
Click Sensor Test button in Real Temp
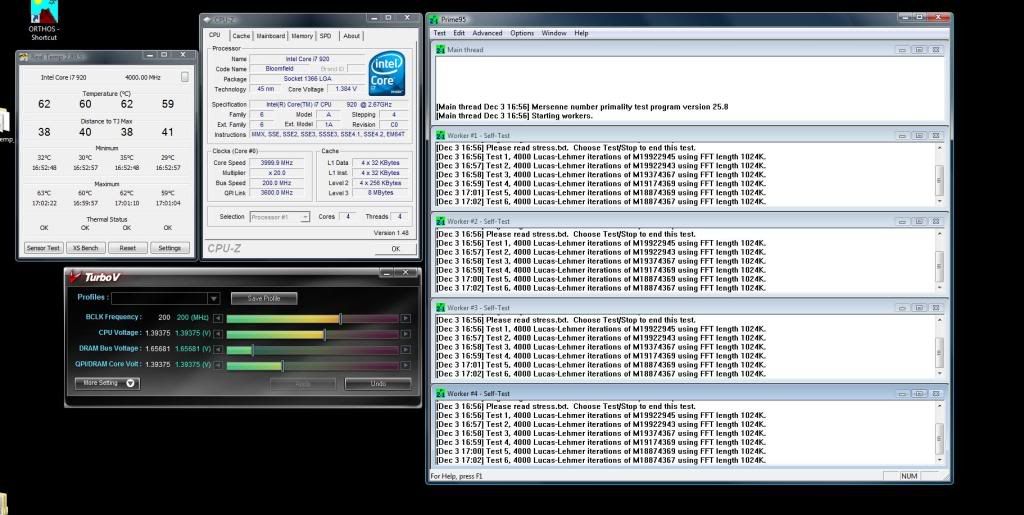point(44,248)
